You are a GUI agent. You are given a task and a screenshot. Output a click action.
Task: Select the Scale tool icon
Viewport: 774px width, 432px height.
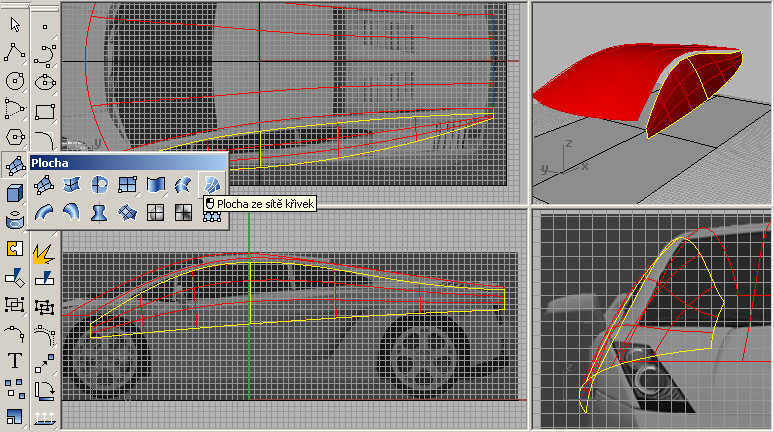(x=15, y=416)
